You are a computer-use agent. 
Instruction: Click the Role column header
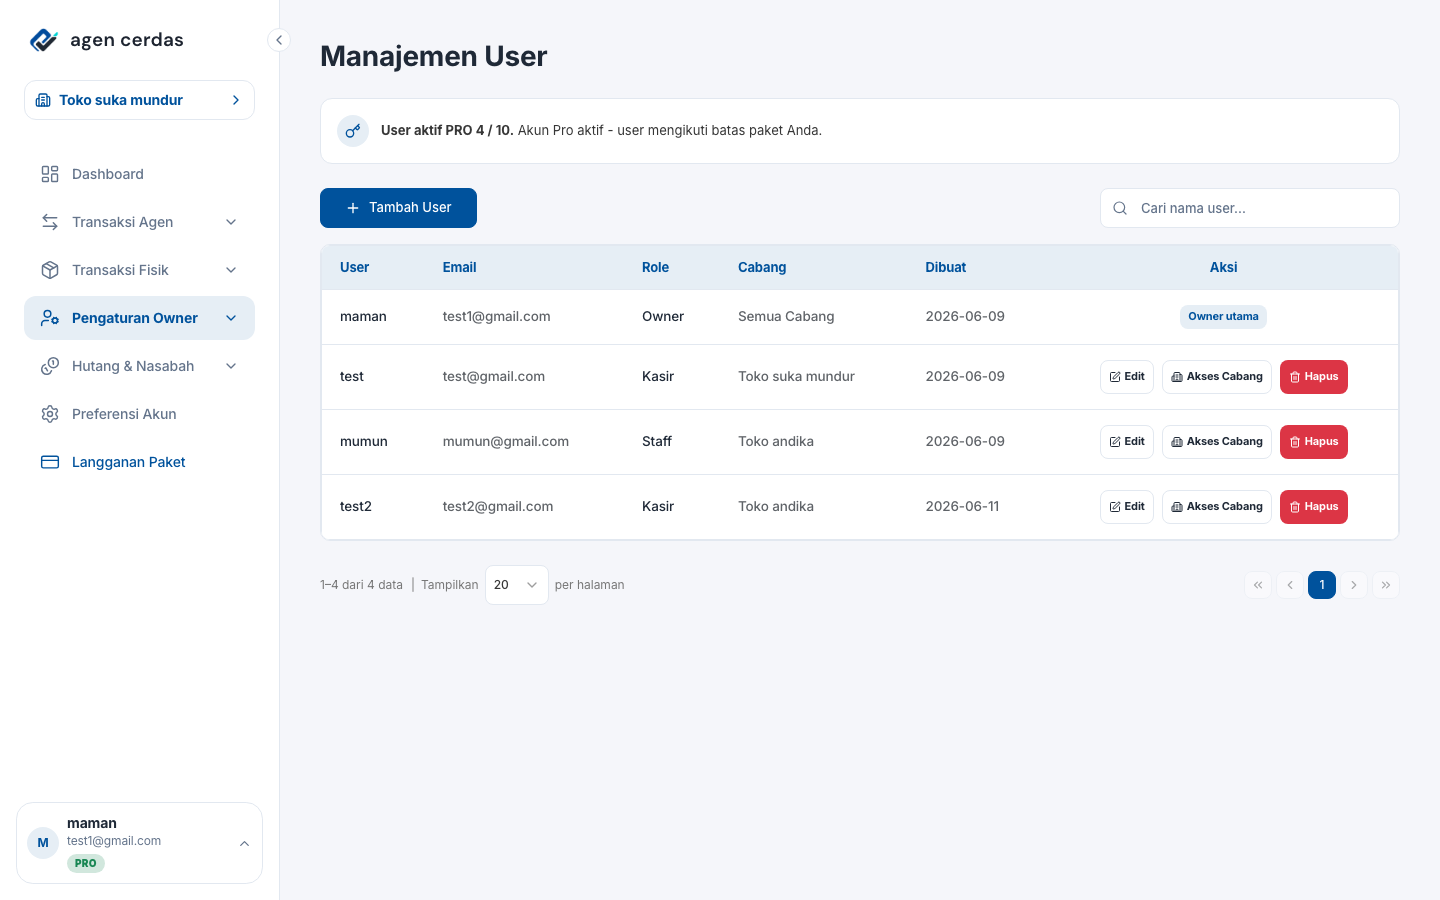click(x=655, y=267)
